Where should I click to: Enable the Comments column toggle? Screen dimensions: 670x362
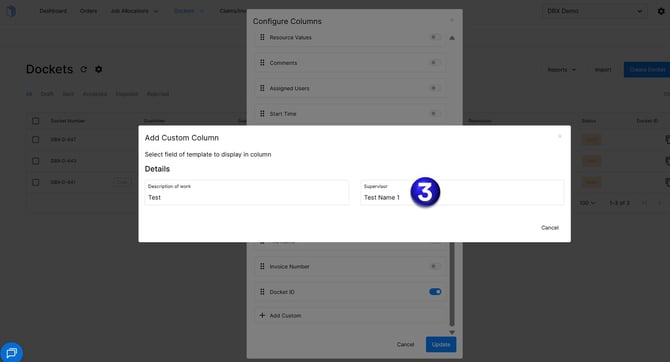(435, 62)
